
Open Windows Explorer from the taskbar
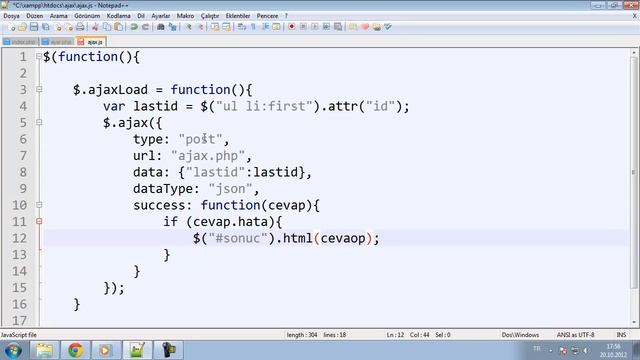pos(44,350)
